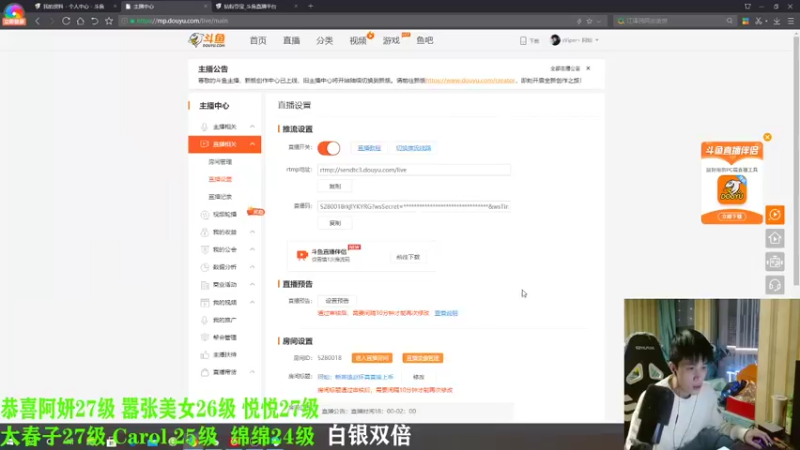Image resolution: width=800 pixels, height=450 pixels.
Task: Open the browser hamburger menu icon
Action: pos(791,21)
